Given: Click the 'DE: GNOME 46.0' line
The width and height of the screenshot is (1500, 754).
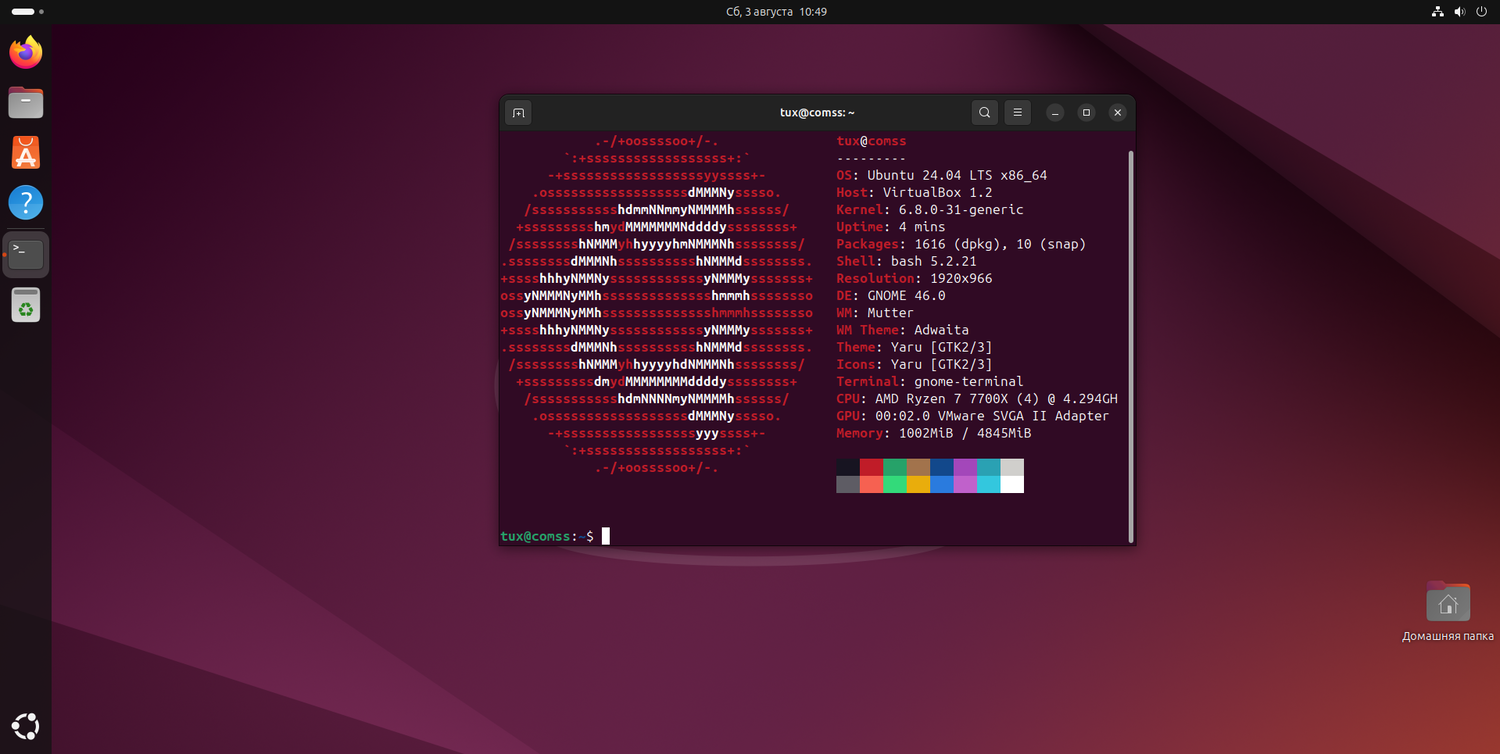Looking at the screenshot, I should click(x=891, y=296).
